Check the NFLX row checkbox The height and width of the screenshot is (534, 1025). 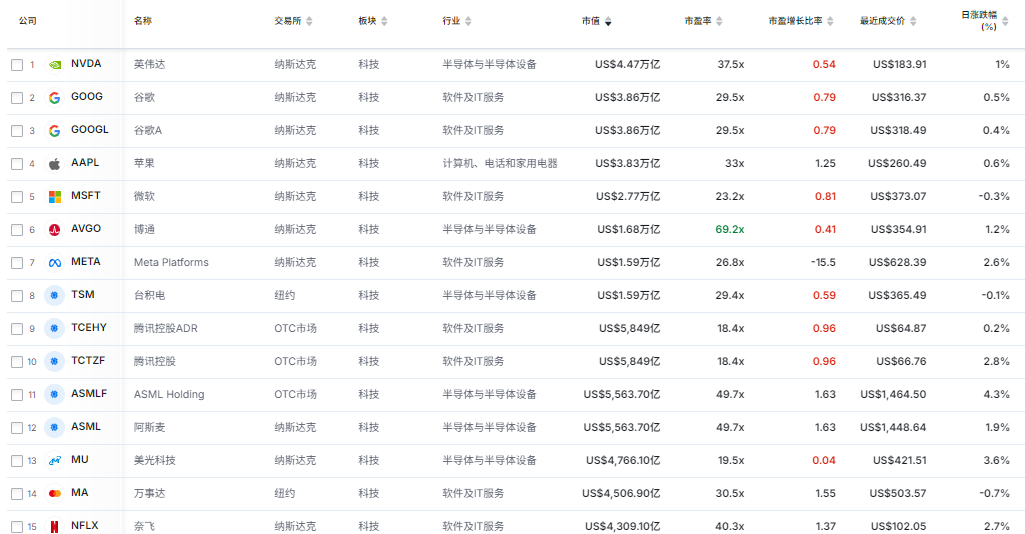coord(17,527)
